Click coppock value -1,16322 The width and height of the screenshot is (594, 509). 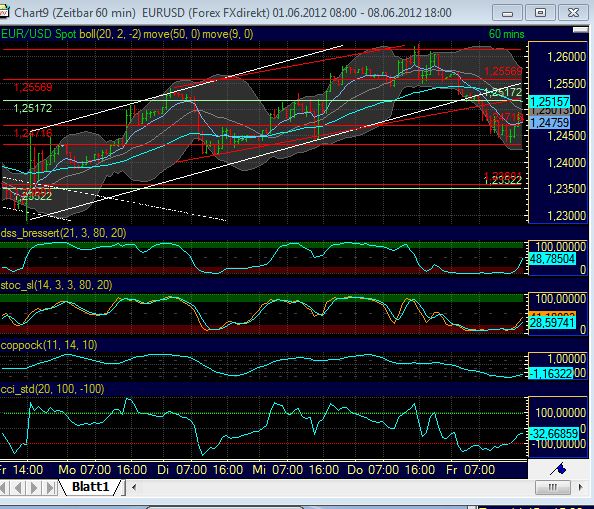click(550, 374)
